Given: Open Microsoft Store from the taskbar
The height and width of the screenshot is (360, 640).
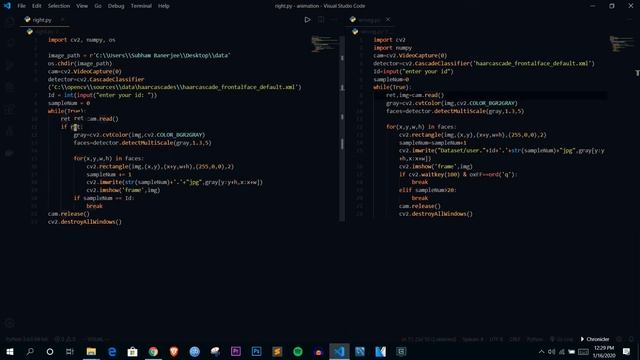Looking at the screenshot, I should click(x=133, y=351).
